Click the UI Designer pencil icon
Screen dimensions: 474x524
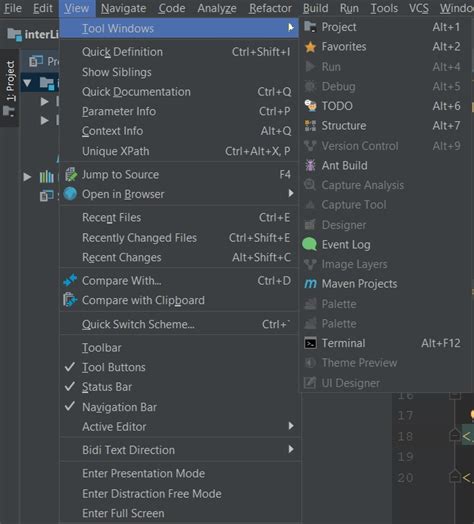coord(310,383)
